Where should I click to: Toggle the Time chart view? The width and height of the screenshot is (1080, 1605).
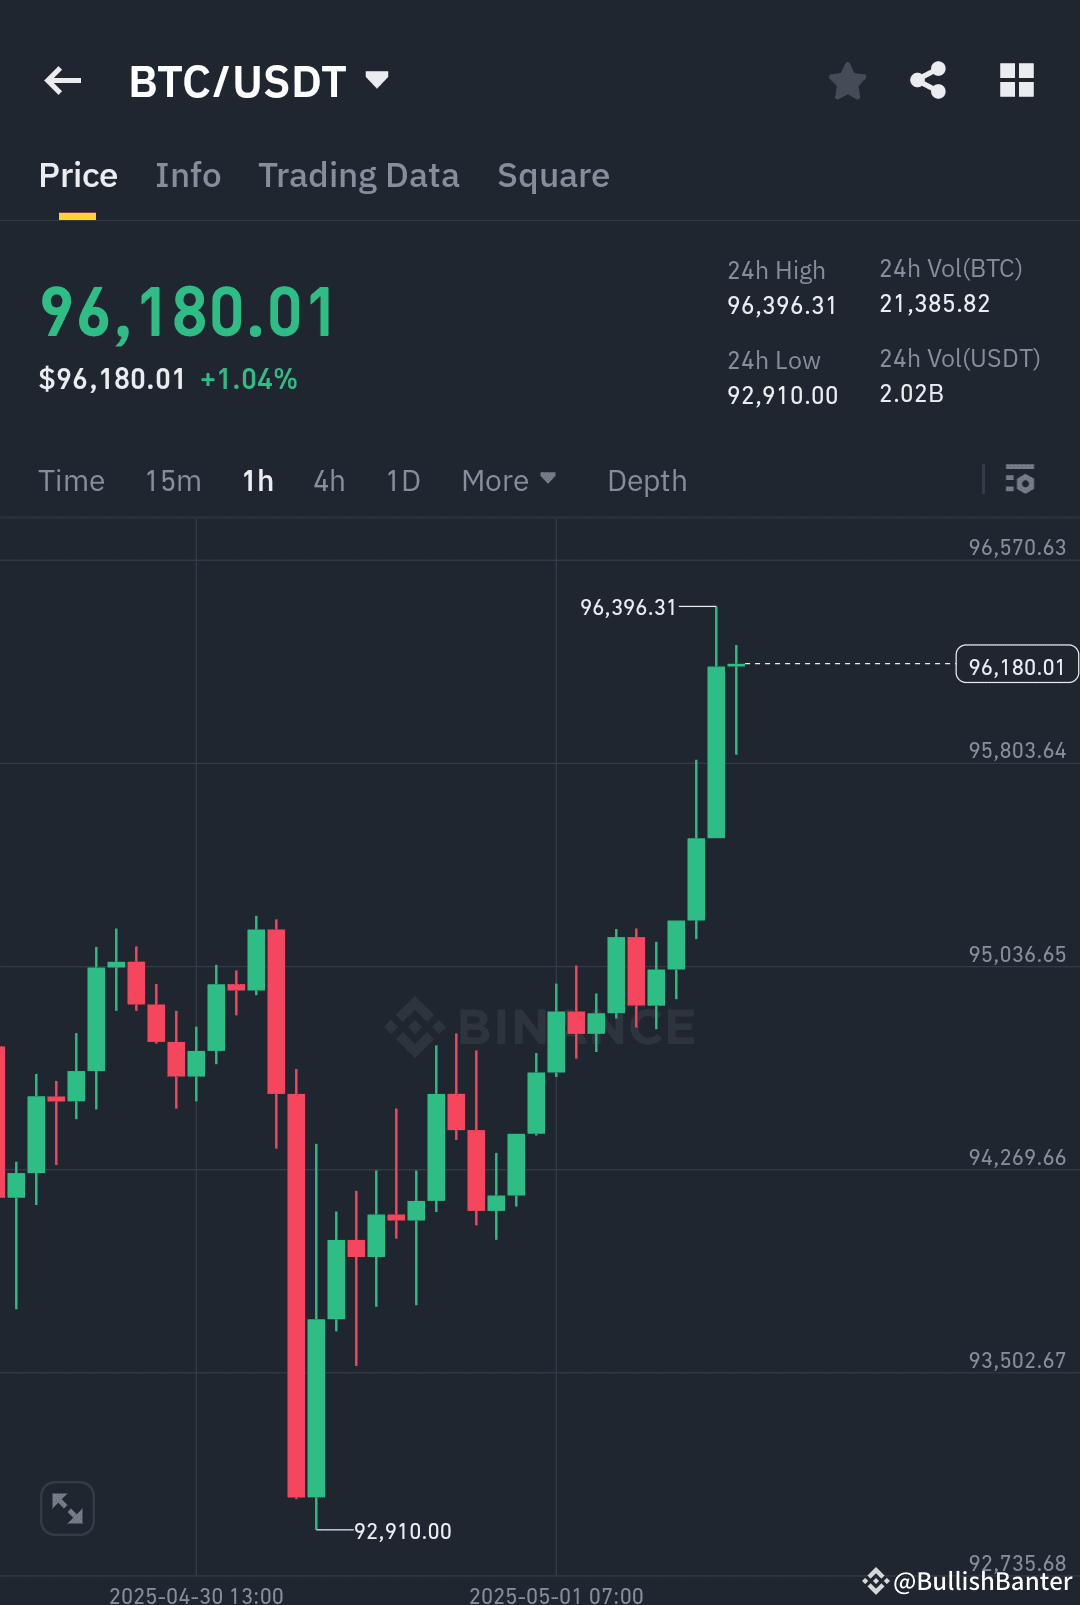71,481
